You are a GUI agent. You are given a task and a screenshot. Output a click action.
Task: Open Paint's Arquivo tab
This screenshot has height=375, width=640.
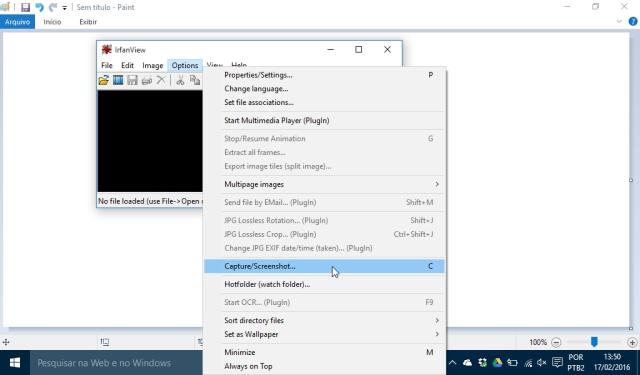point(18,22)
